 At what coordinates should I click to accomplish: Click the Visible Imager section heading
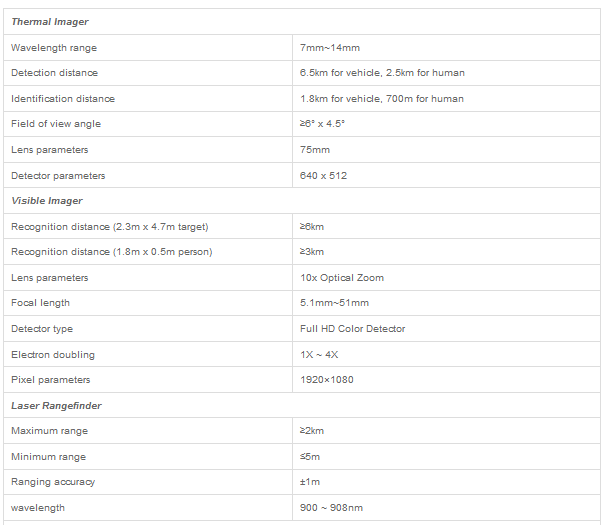47,201
